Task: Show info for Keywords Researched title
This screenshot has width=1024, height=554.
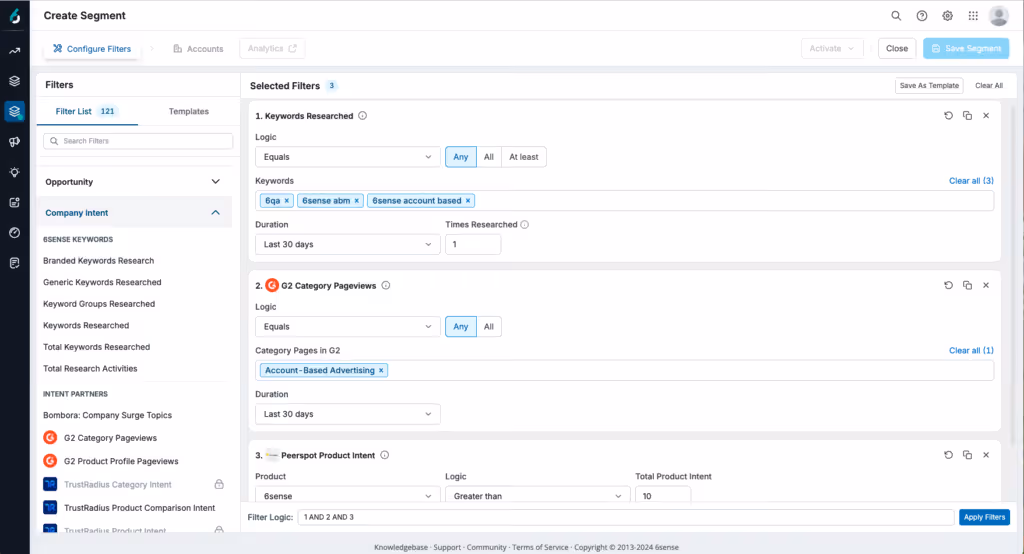Action: click(362, 116)
